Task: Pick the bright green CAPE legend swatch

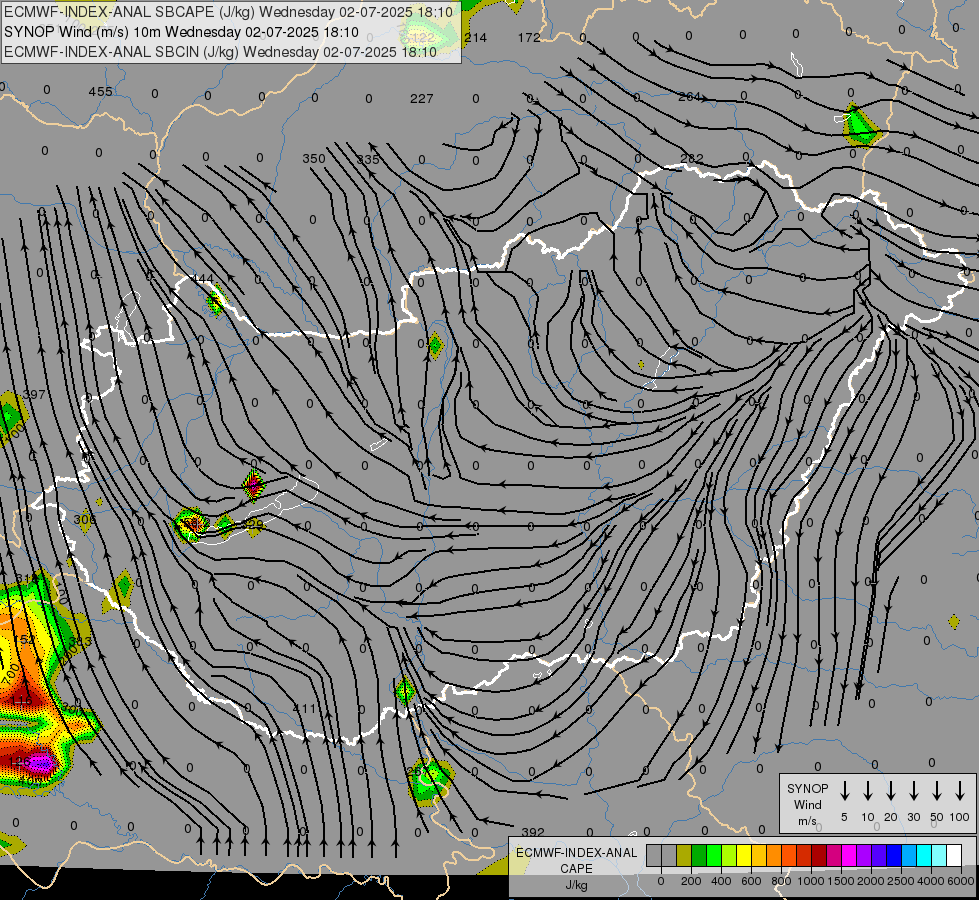Action: point(714,856)
